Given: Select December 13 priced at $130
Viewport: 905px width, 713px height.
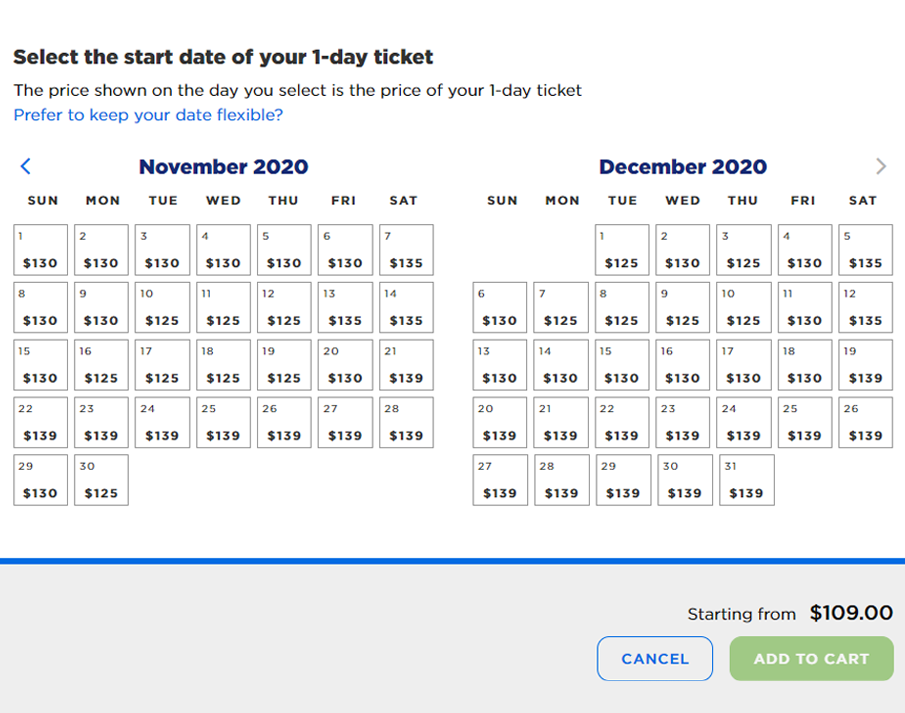Looking at the screenshot, I should 500,366.
